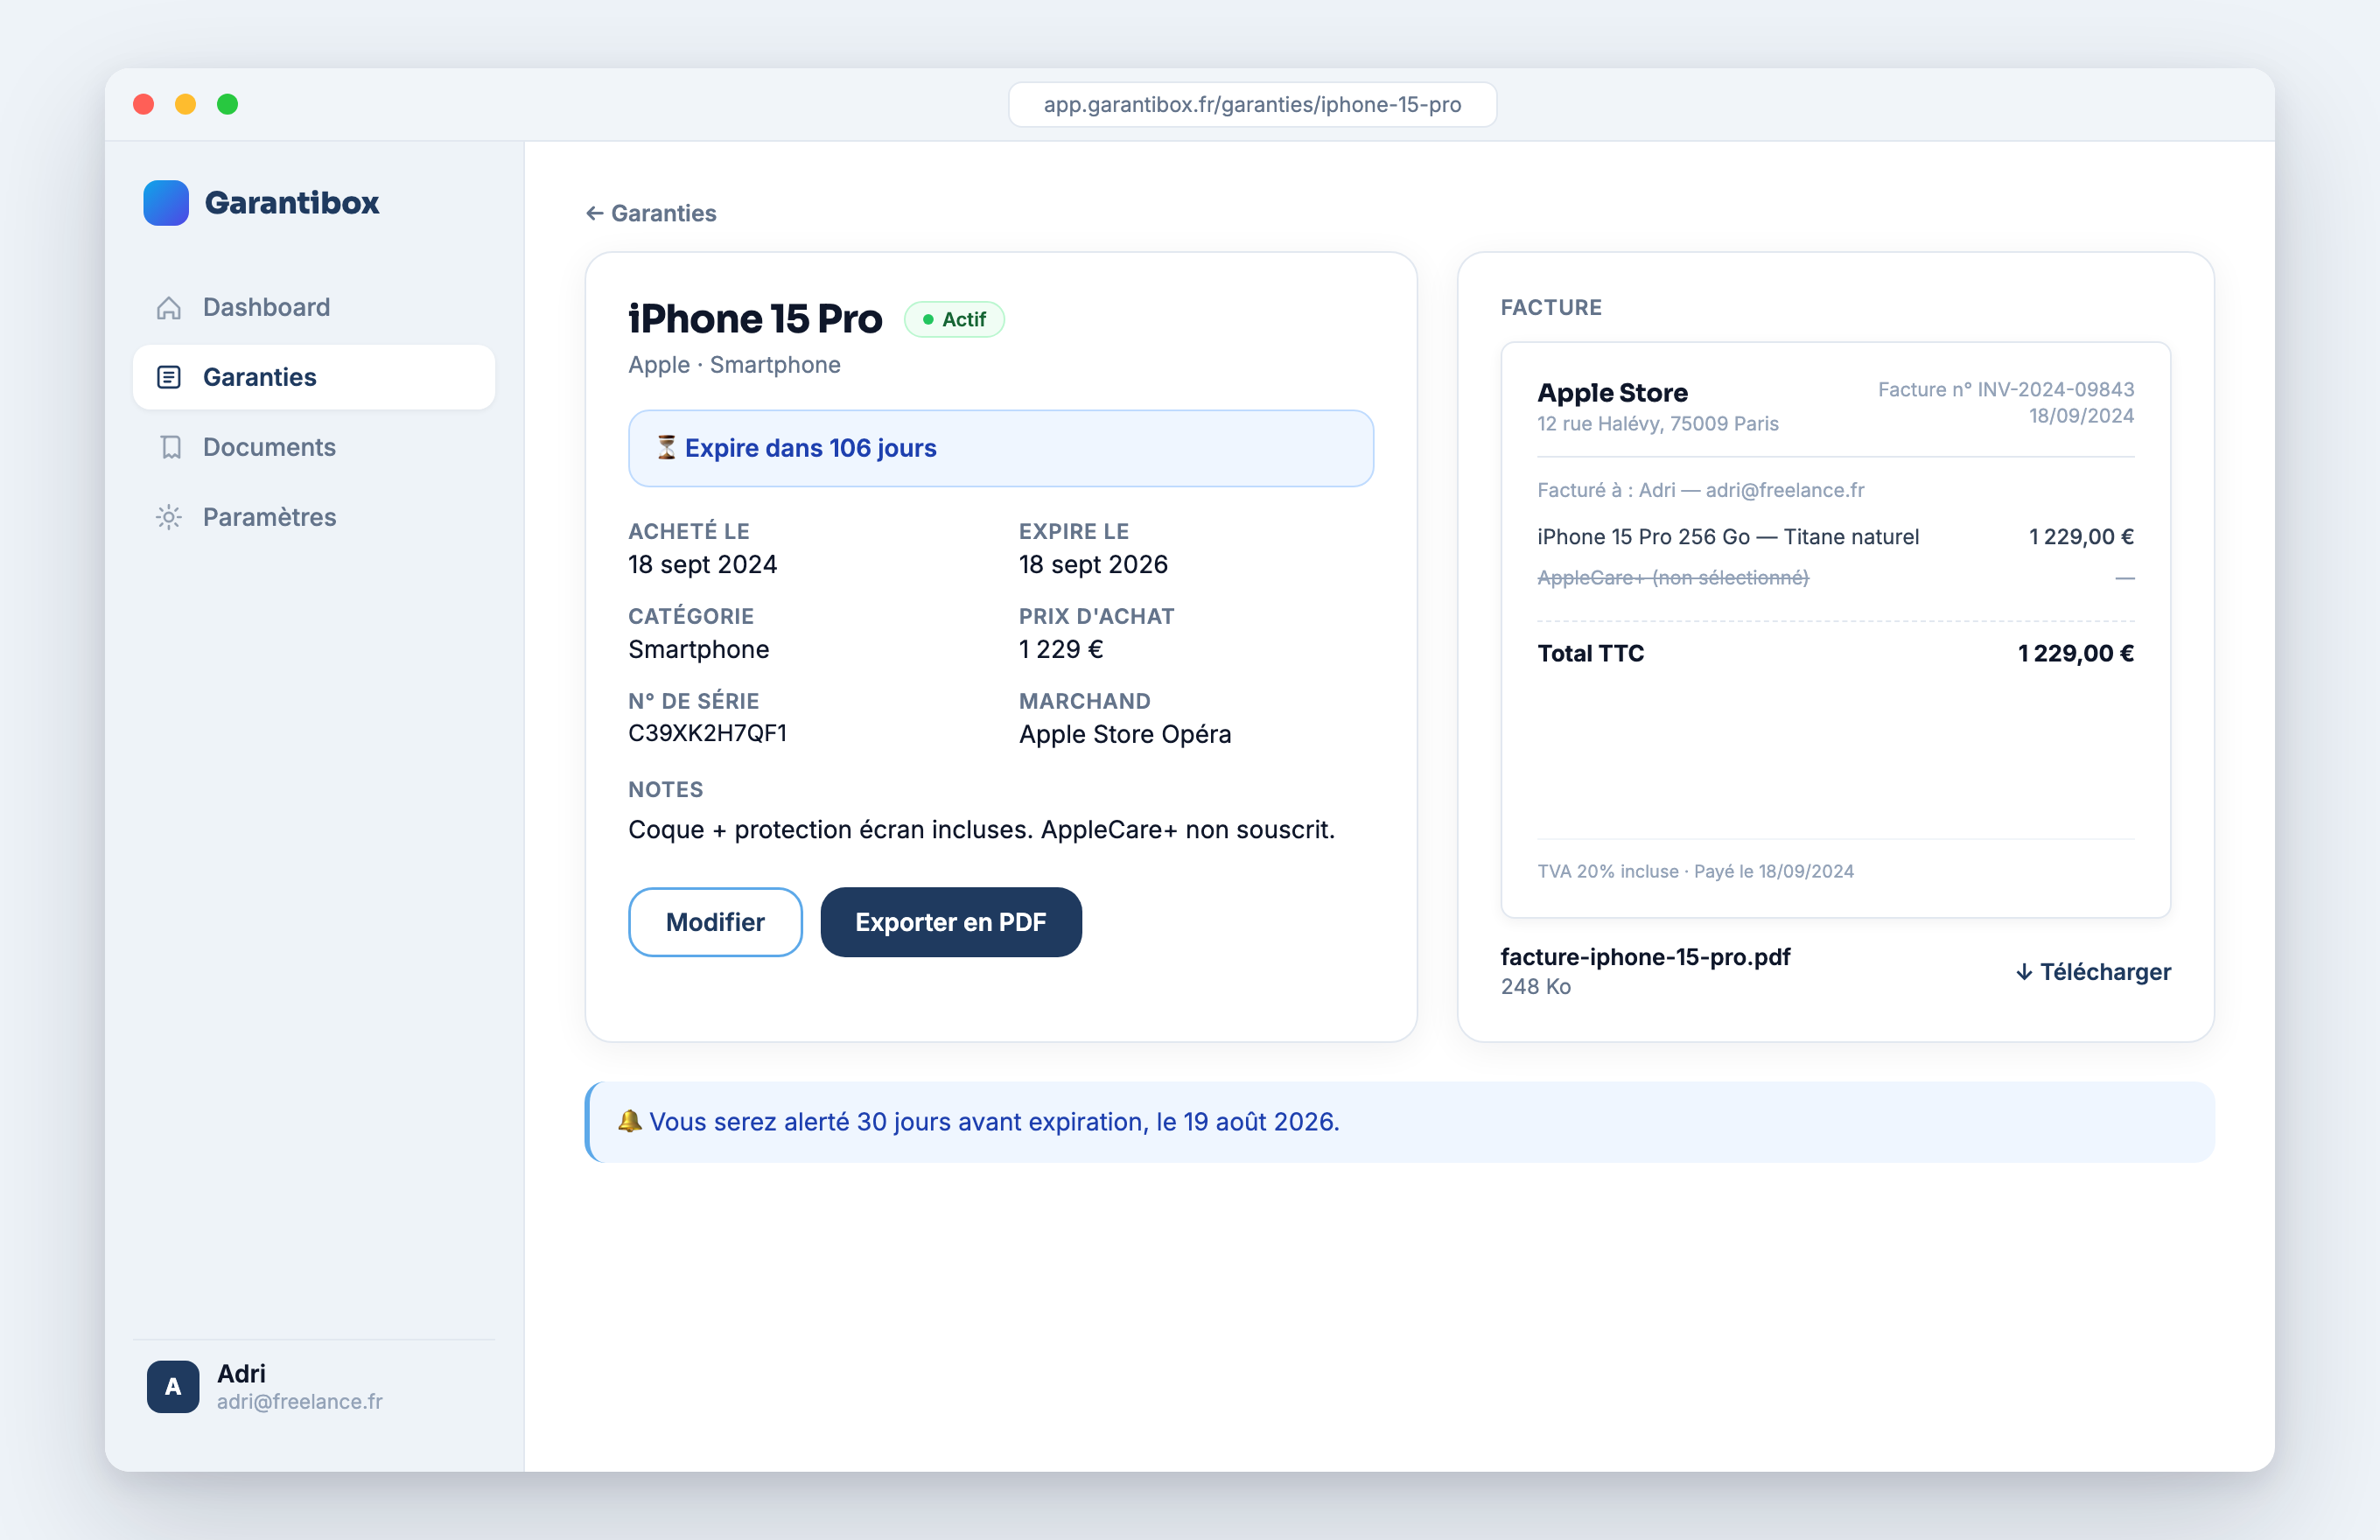Maximize the window with the green button
Image resolution: width=2380 pixels, height=1540 pixels.
228,104
